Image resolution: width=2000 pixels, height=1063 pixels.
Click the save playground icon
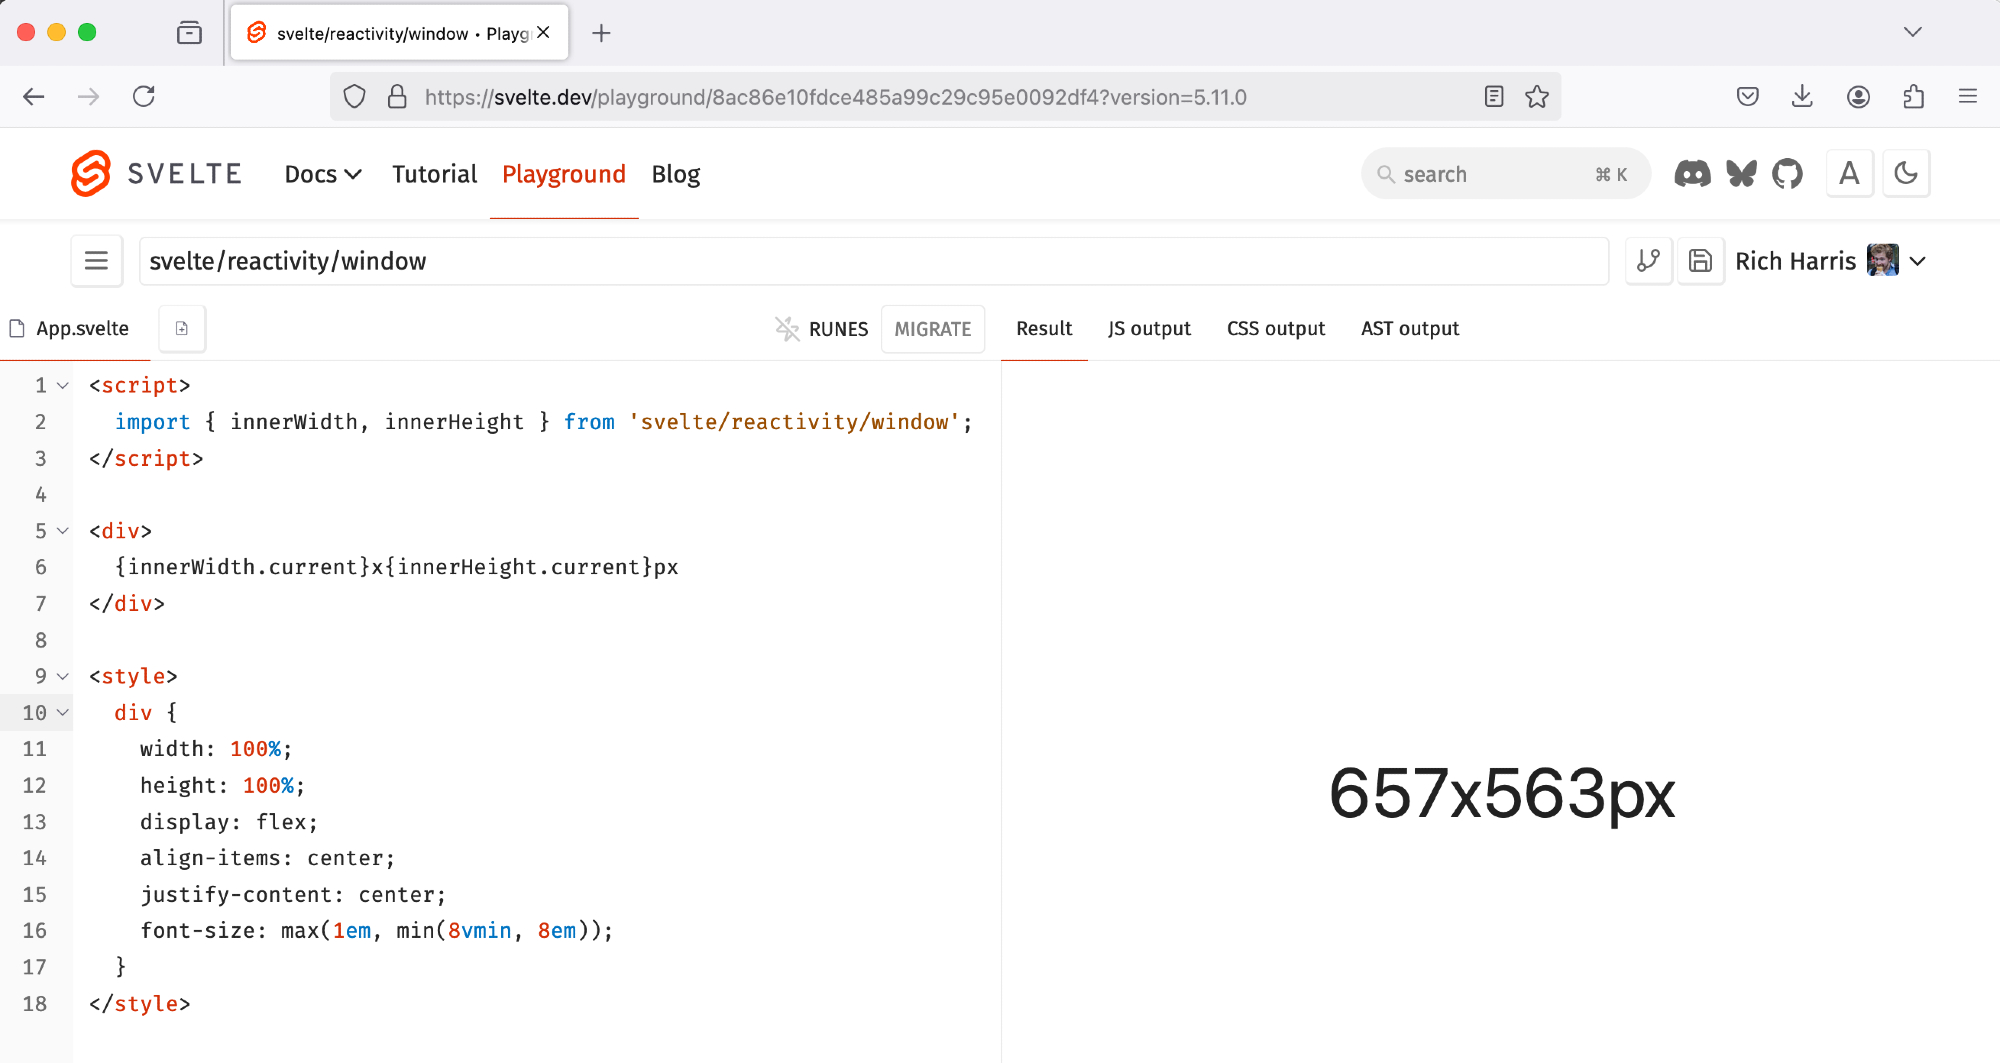(x=1700, y=261)
